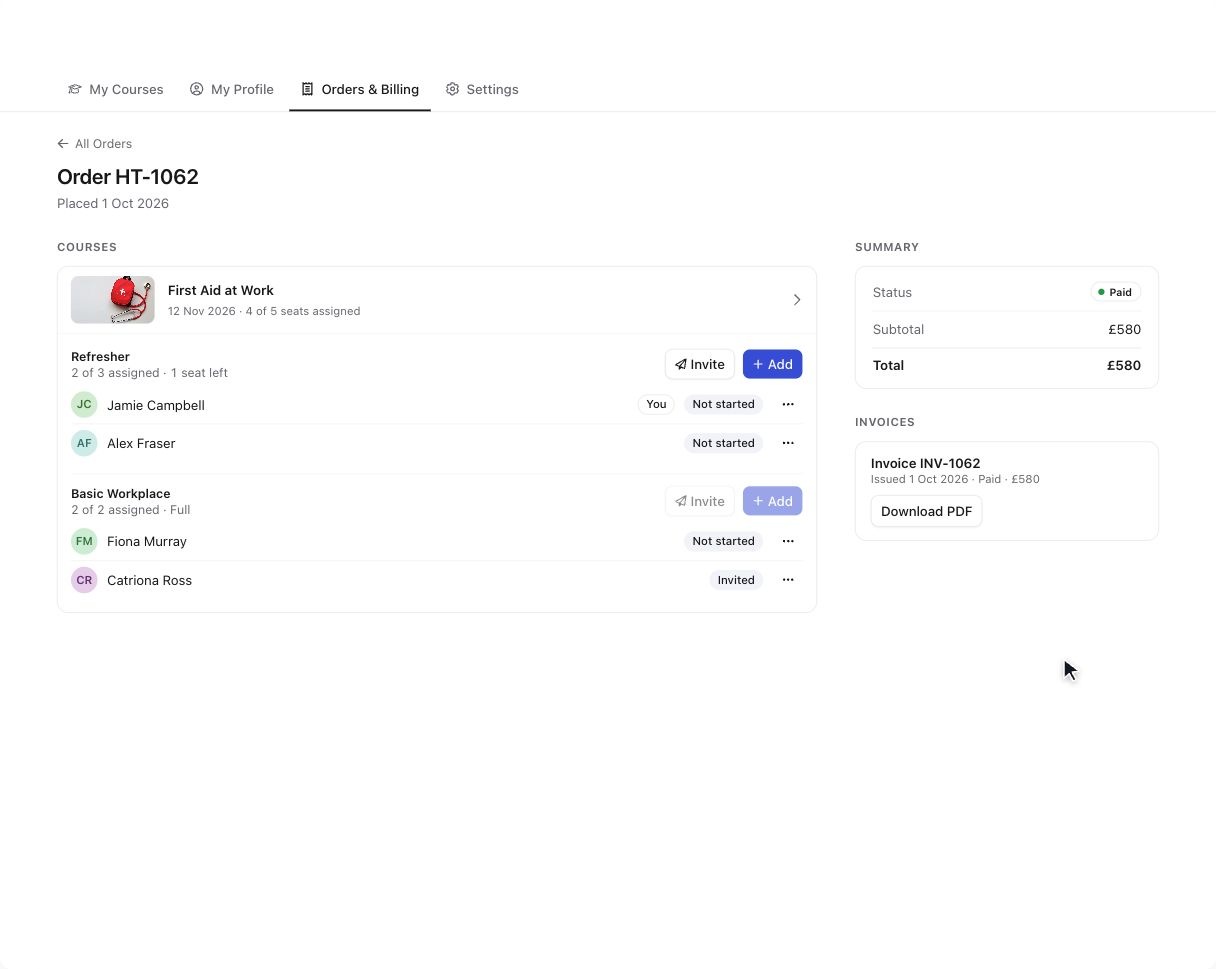Image resolution: width=1216 pixels, height=969 pixels.
Task: Select the name Fiona Murray
Action: click(x=147, y=541)
